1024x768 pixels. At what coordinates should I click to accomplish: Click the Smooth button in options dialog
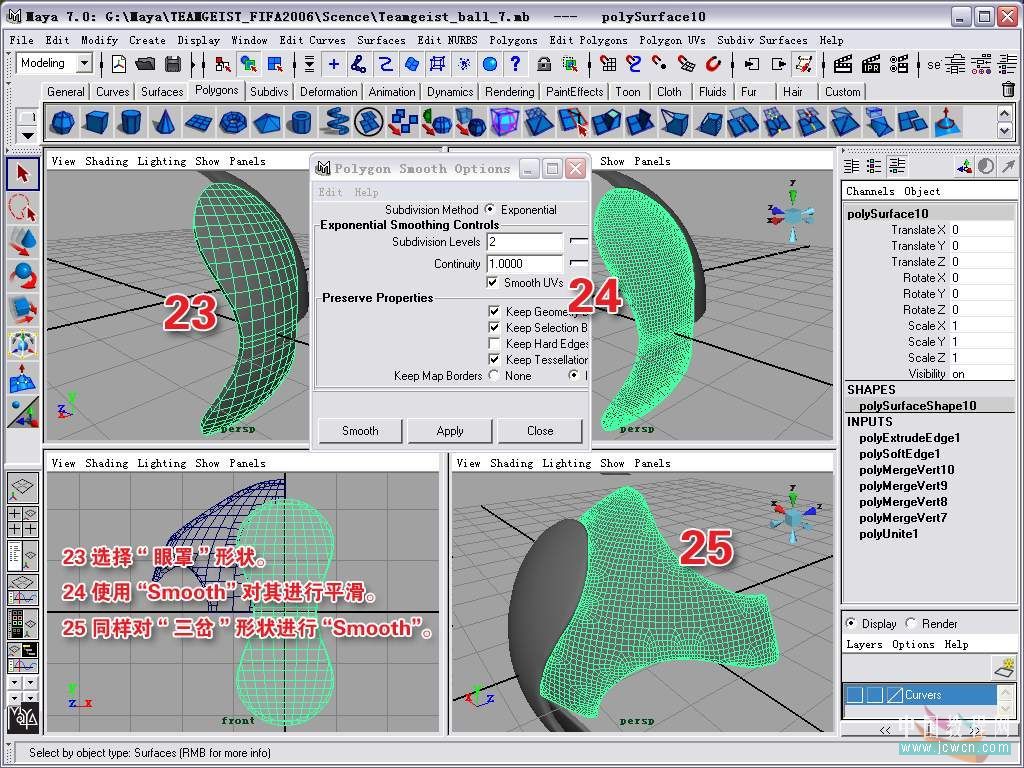[x=360, y=430]
